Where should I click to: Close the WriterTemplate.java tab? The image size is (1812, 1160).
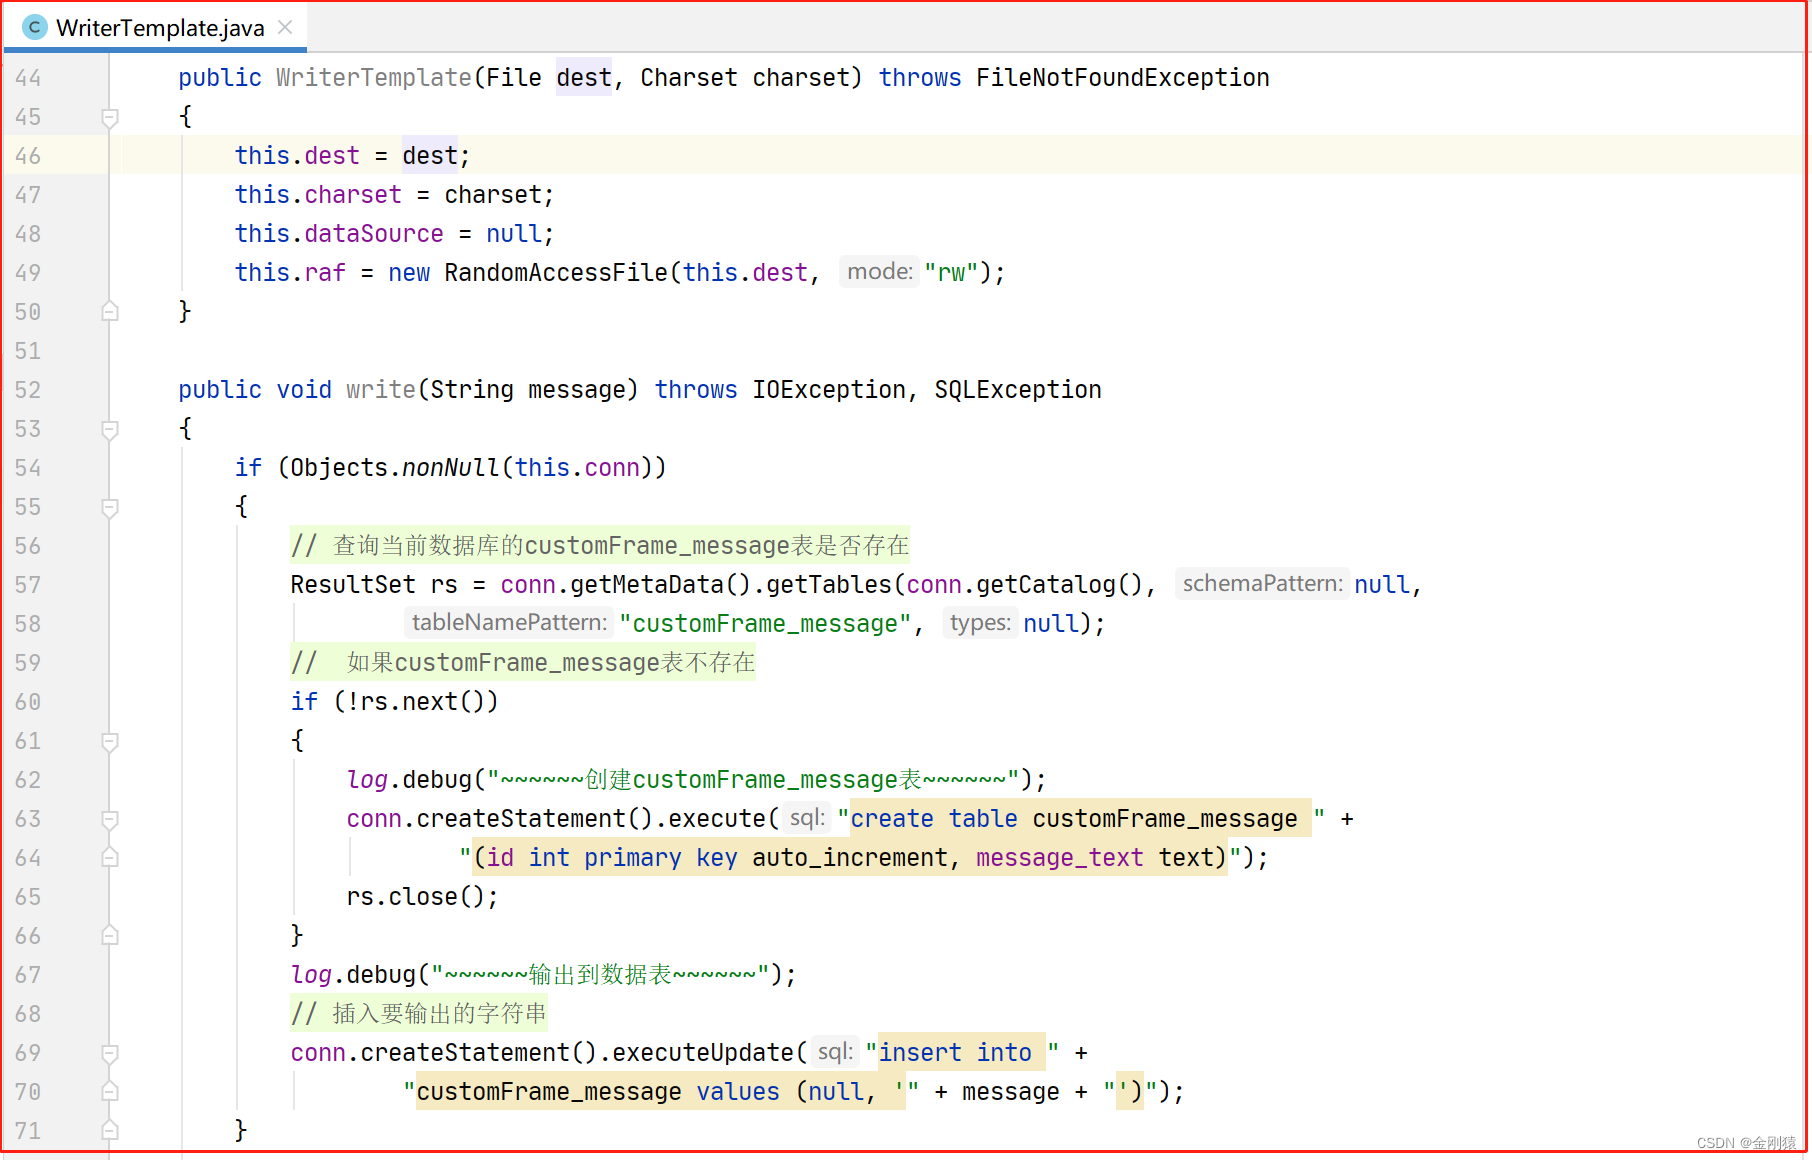(285, 27)
